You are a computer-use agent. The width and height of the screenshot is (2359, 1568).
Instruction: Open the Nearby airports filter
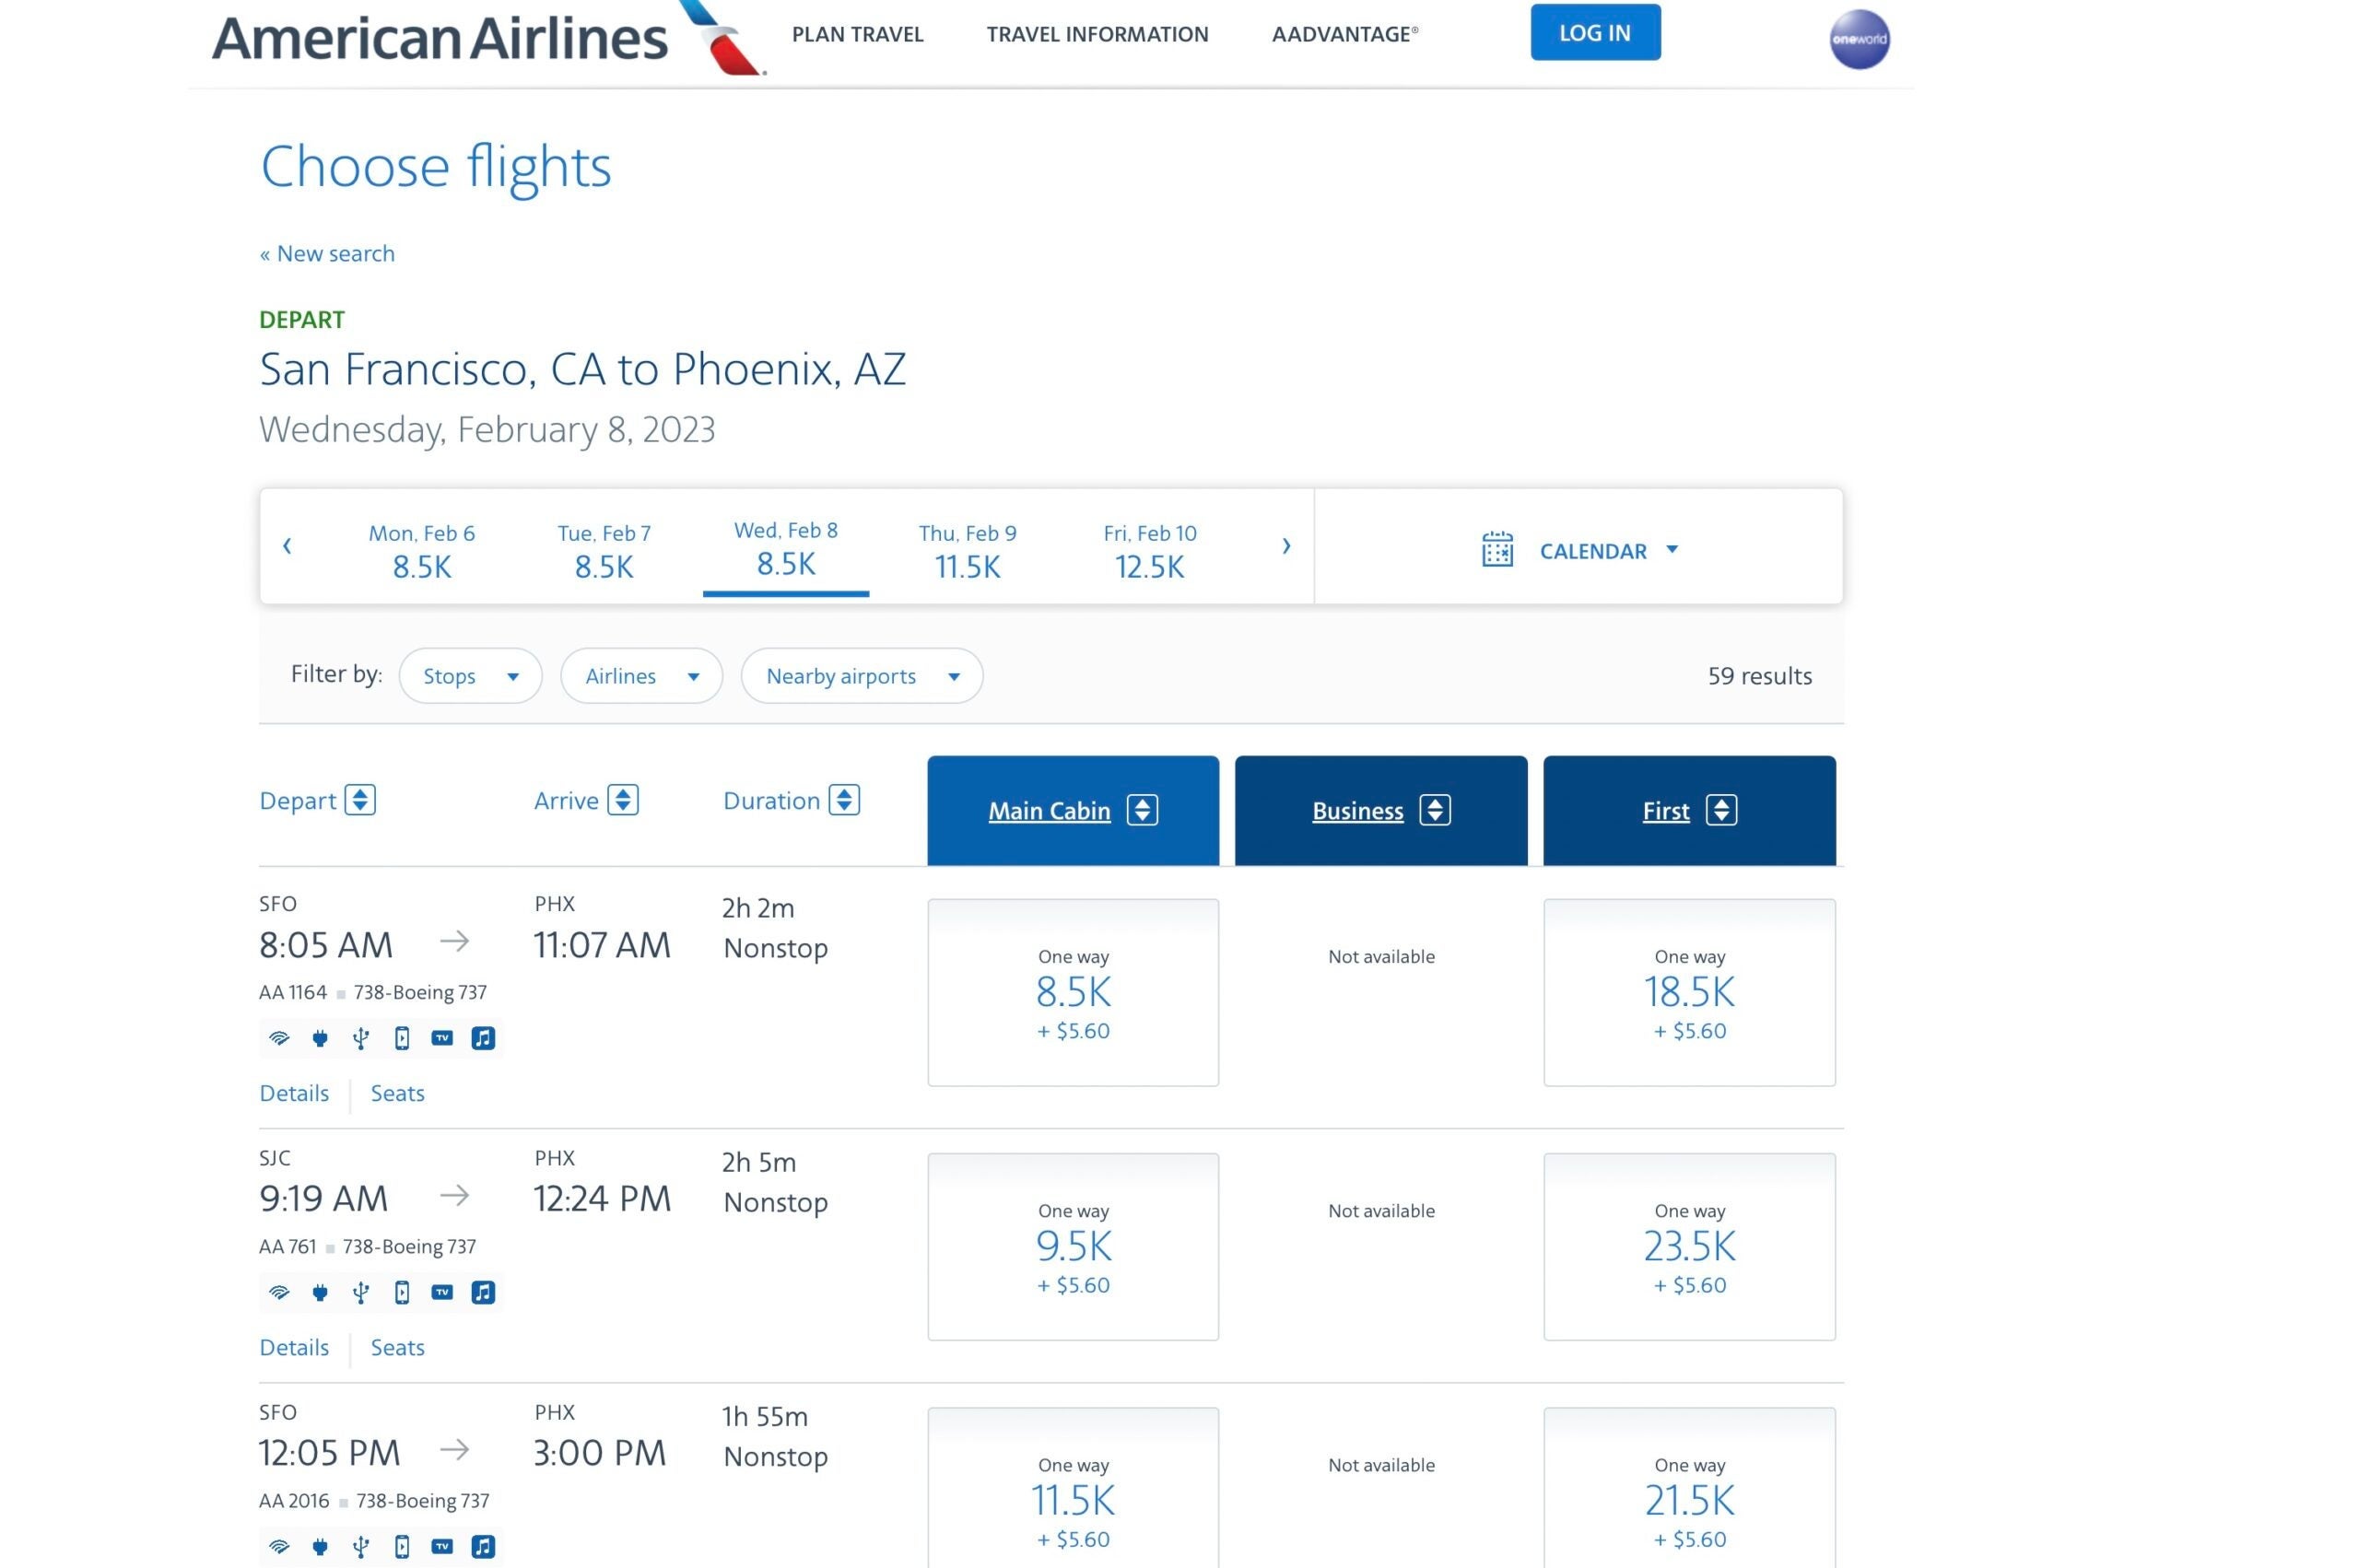pyautogui.click(x=861, y=676)
